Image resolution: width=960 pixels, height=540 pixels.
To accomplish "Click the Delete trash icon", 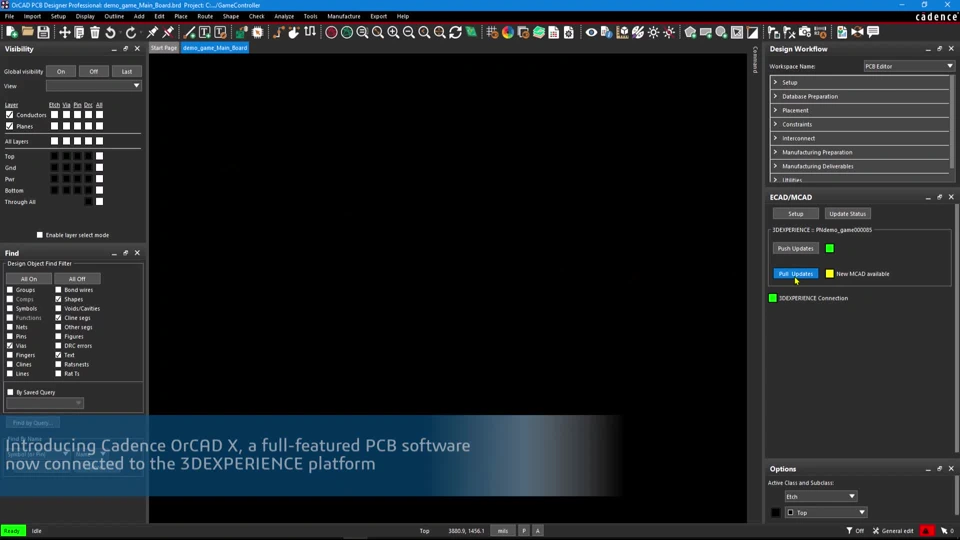I will click(95, 32).
